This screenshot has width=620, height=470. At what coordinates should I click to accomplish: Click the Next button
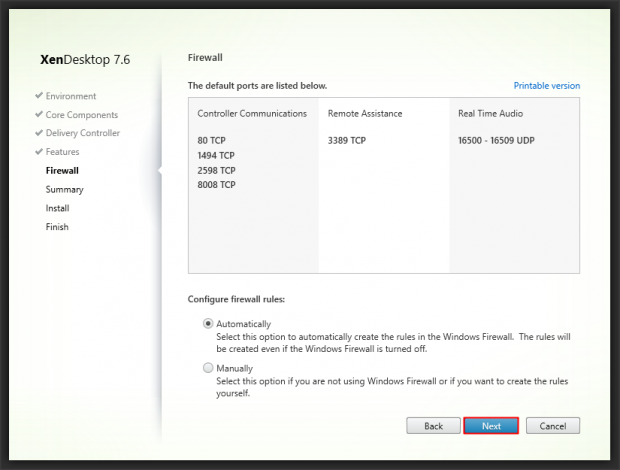pos(491,426)
